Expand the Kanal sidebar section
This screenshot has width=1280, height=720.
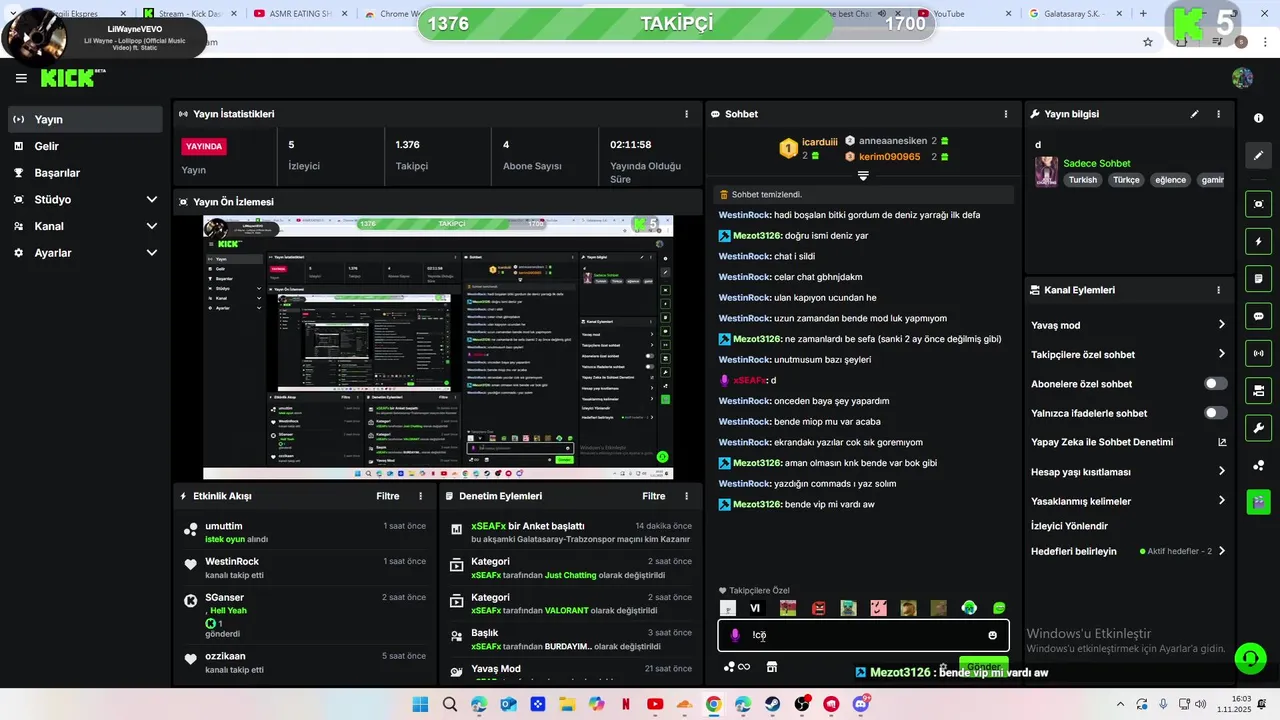tap(85, 226)
